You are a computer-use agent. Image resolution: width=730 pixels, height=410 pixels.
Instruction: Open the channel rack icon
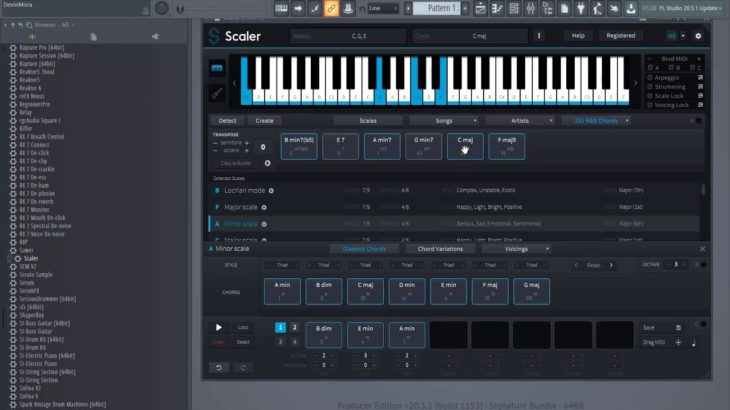coord(514,8)
